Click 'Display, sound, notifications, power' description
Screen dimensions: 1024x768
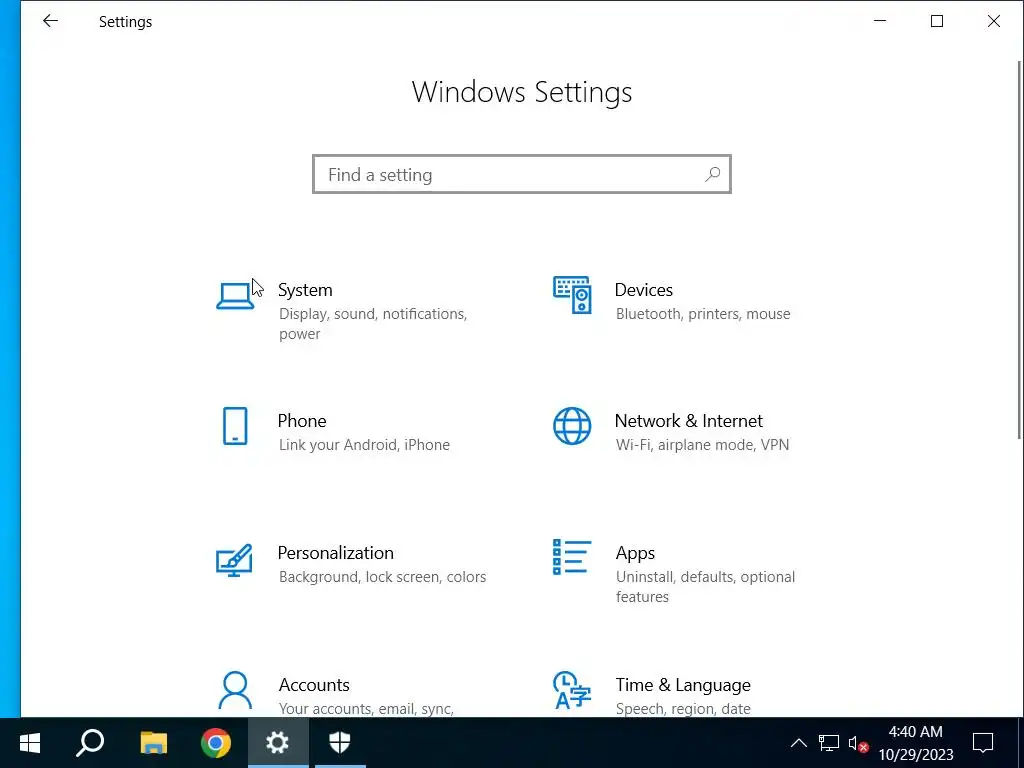click(373, 324)
